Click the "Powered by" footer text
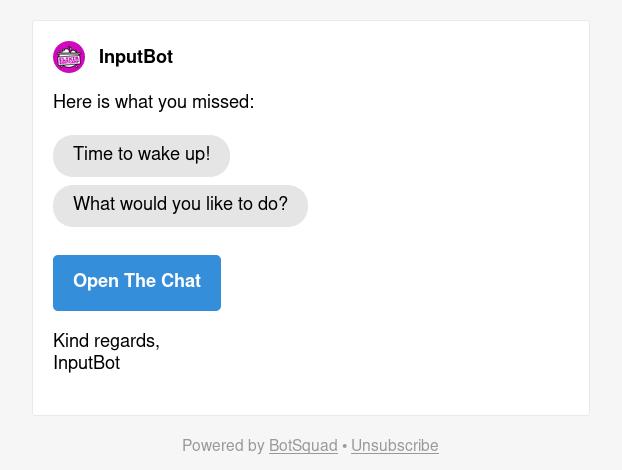 tap(223, 446)
